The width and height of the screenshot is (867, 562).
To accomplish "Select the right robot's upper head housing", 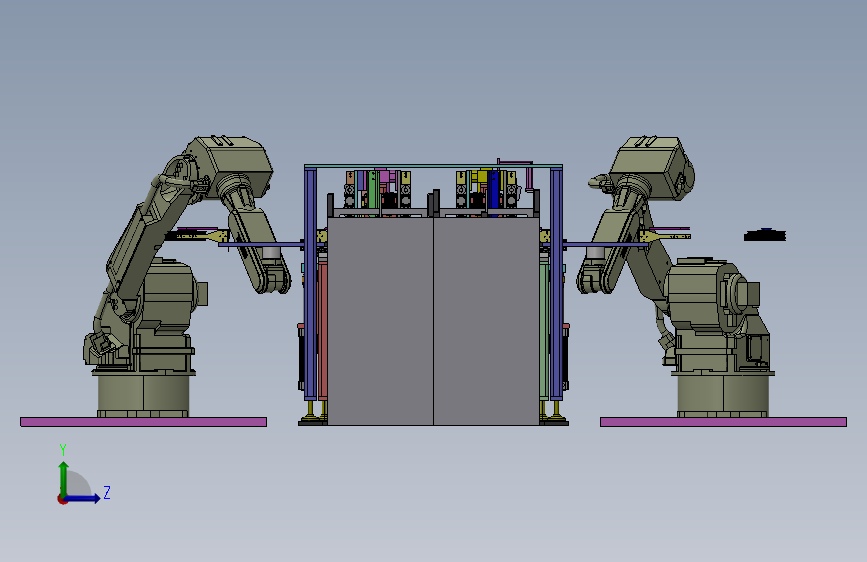I will (652, 165).
